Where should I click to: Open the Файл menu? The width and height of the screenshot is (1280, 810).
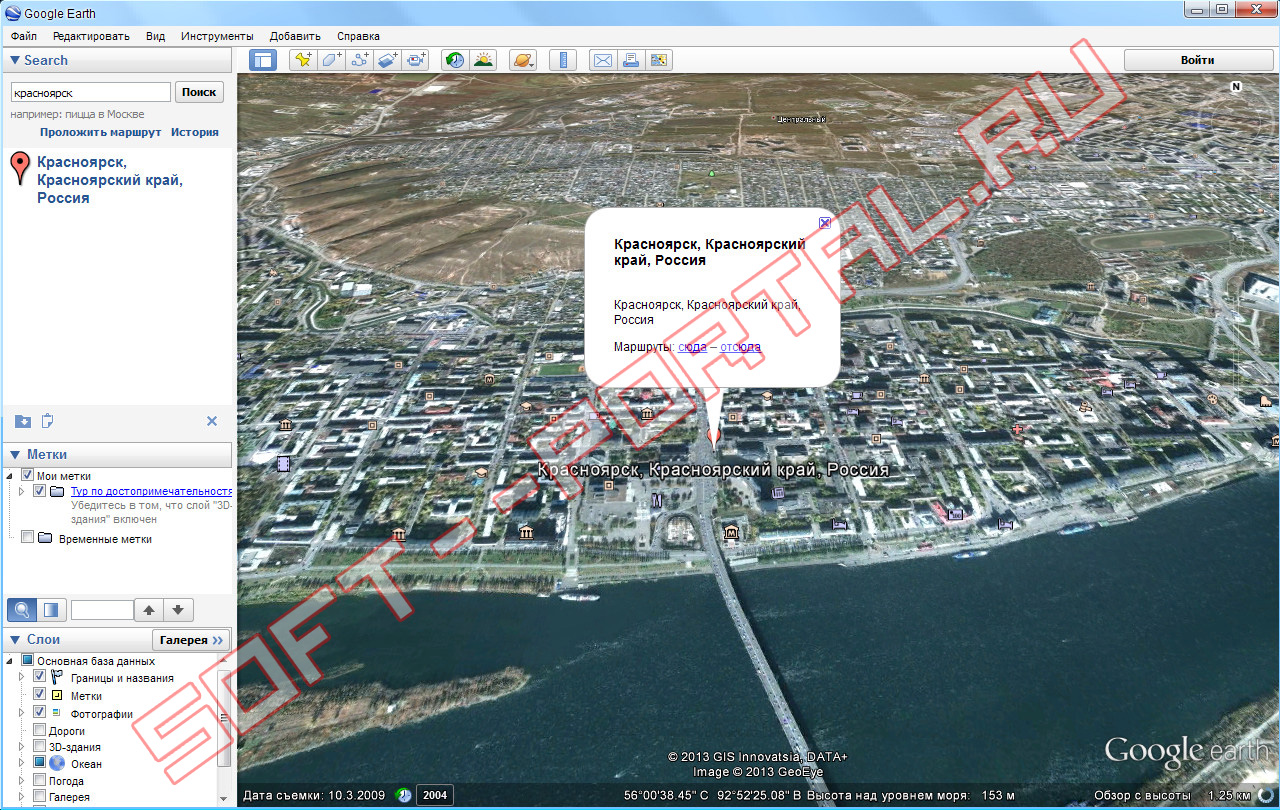[24, 36]
